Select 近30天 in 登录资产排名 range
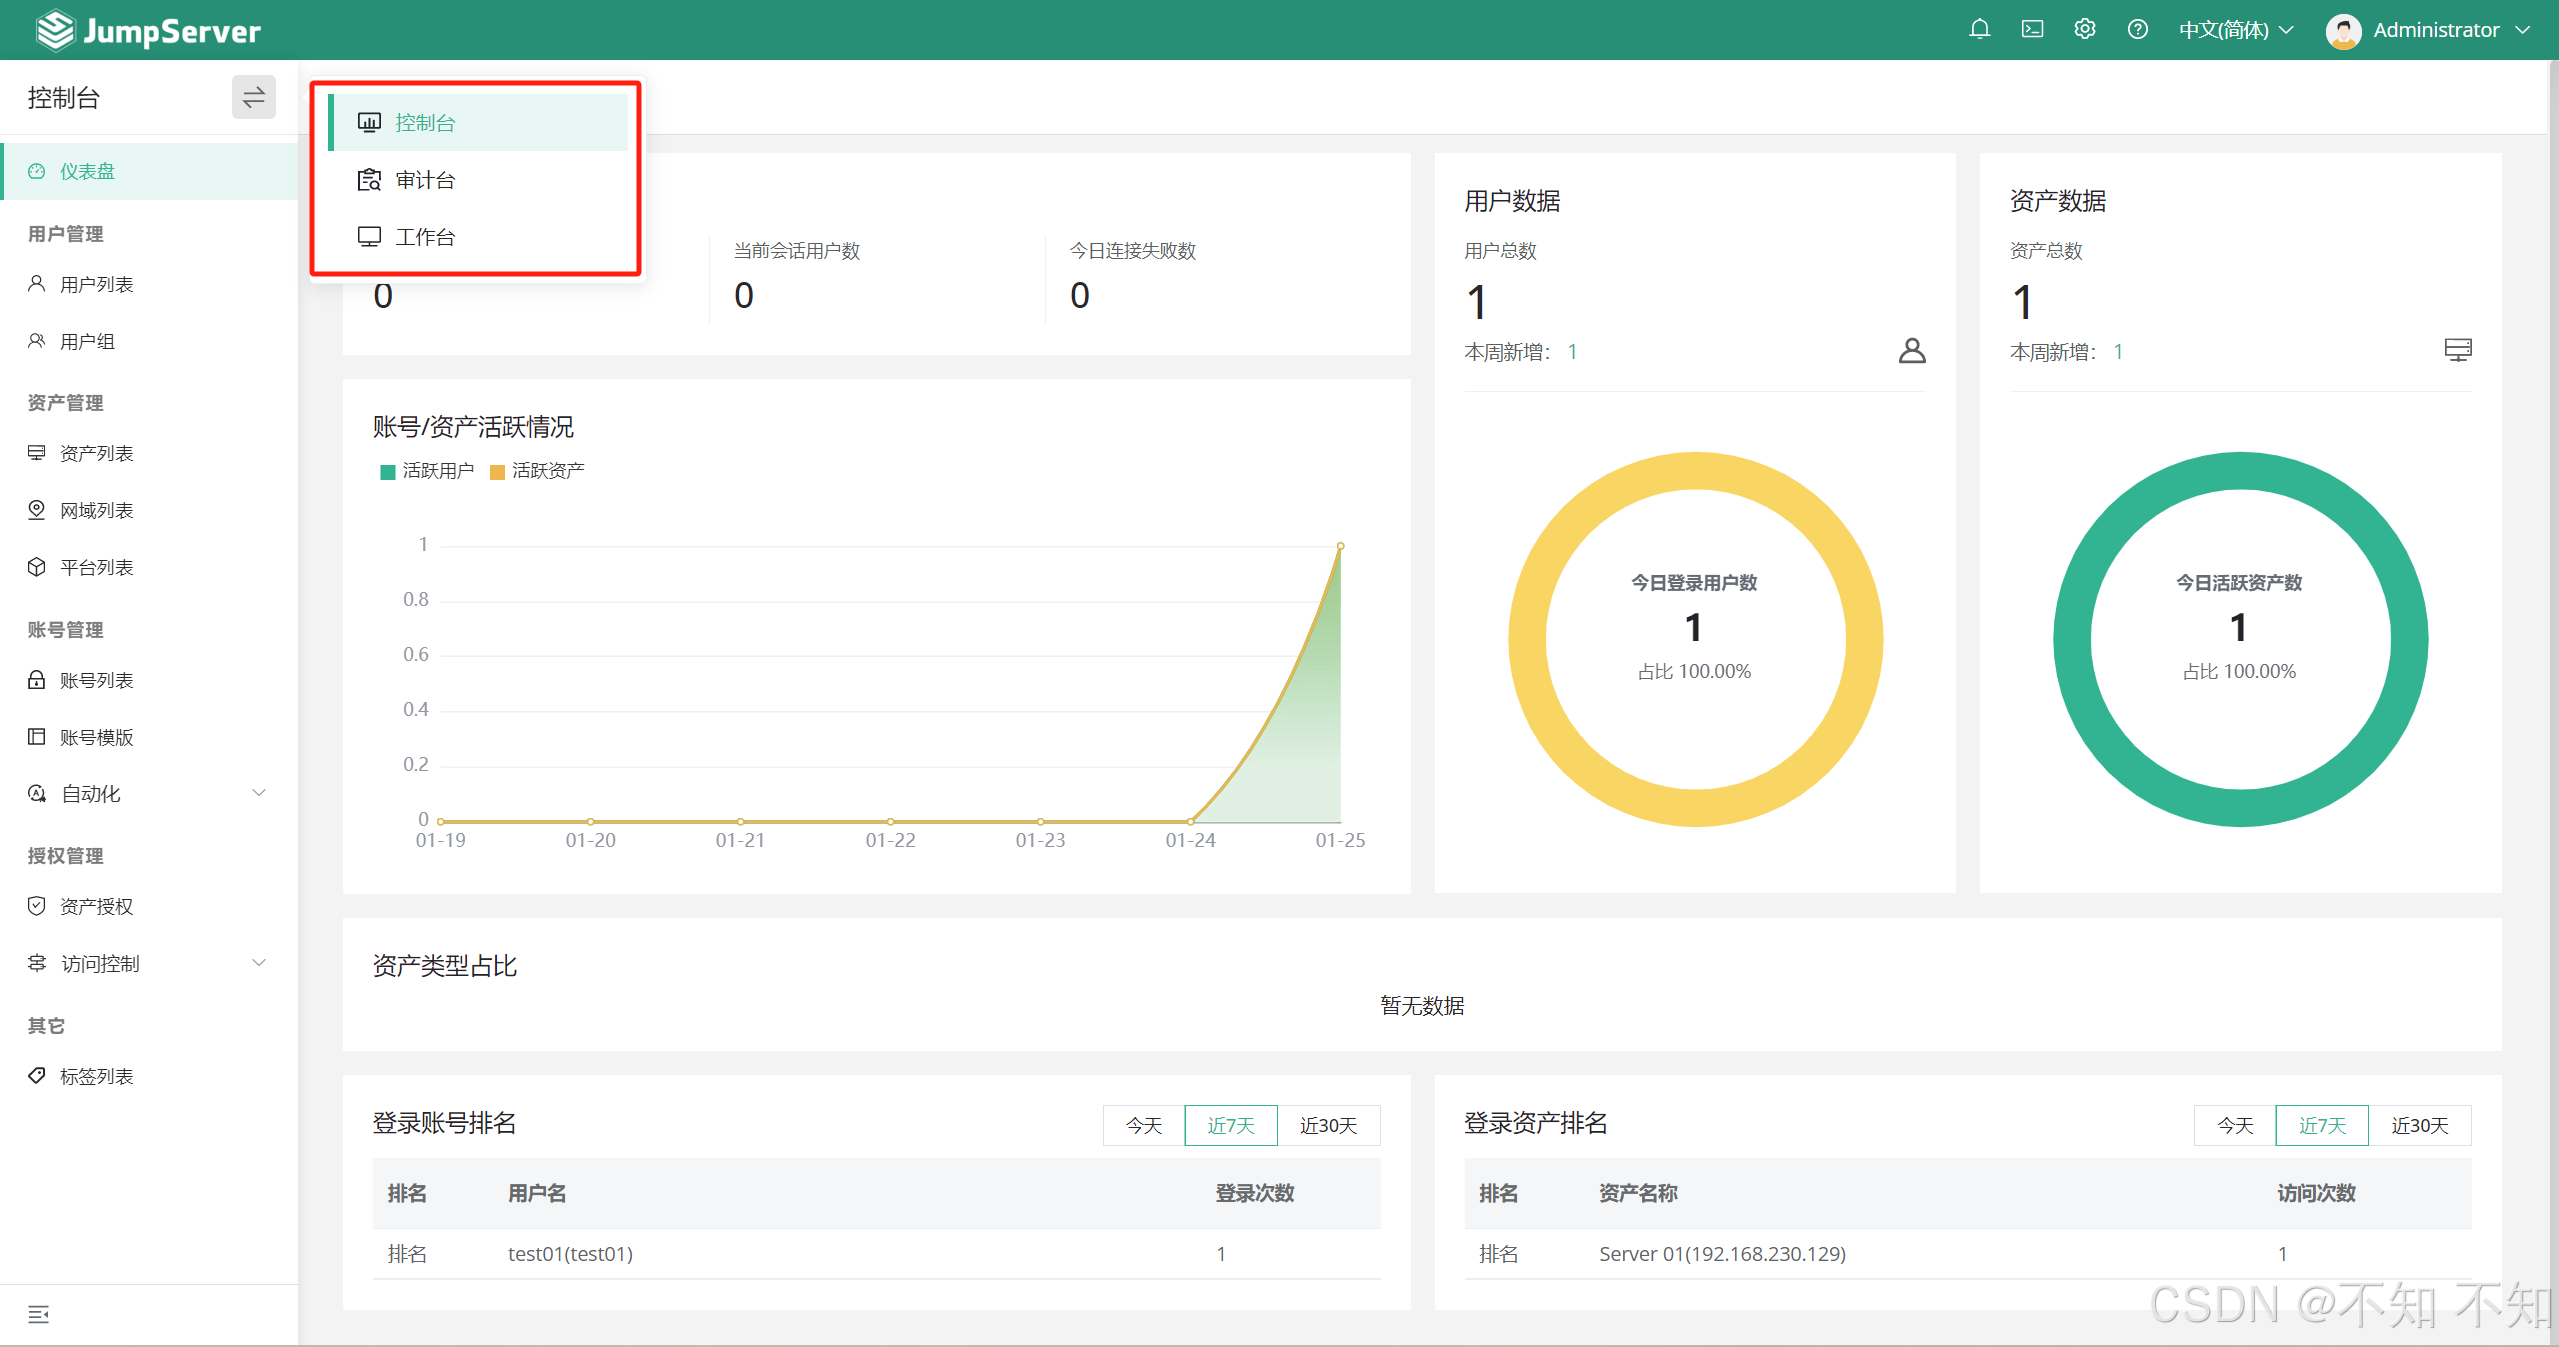Screen dimensions: 2559x1347 pyautogui.click(x=2419, y=1125)
